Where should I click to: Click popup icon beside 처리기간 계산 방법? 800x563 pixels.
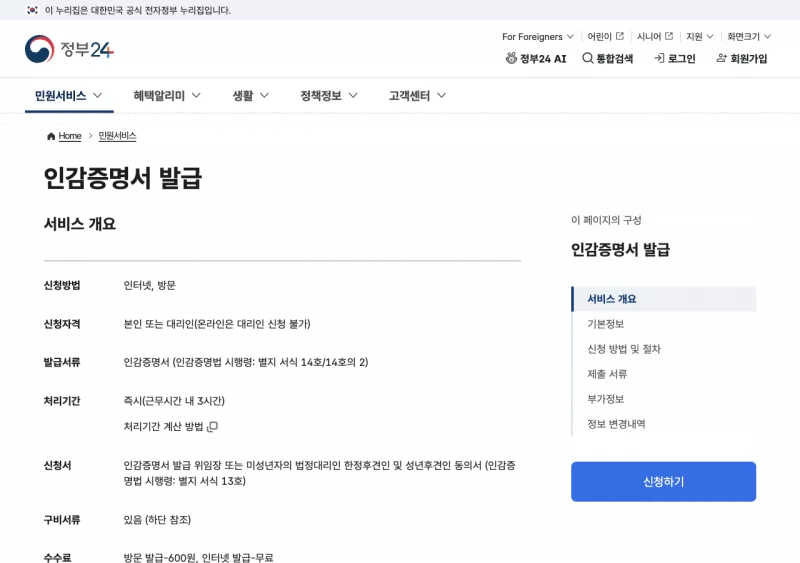click(x=212, y=427)
